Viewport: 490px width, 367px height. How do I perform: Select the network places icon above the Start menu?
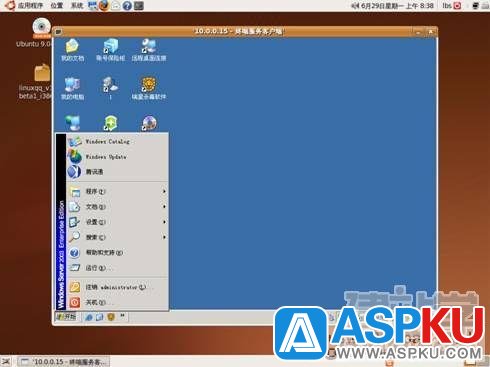click(x=72, y=123)
